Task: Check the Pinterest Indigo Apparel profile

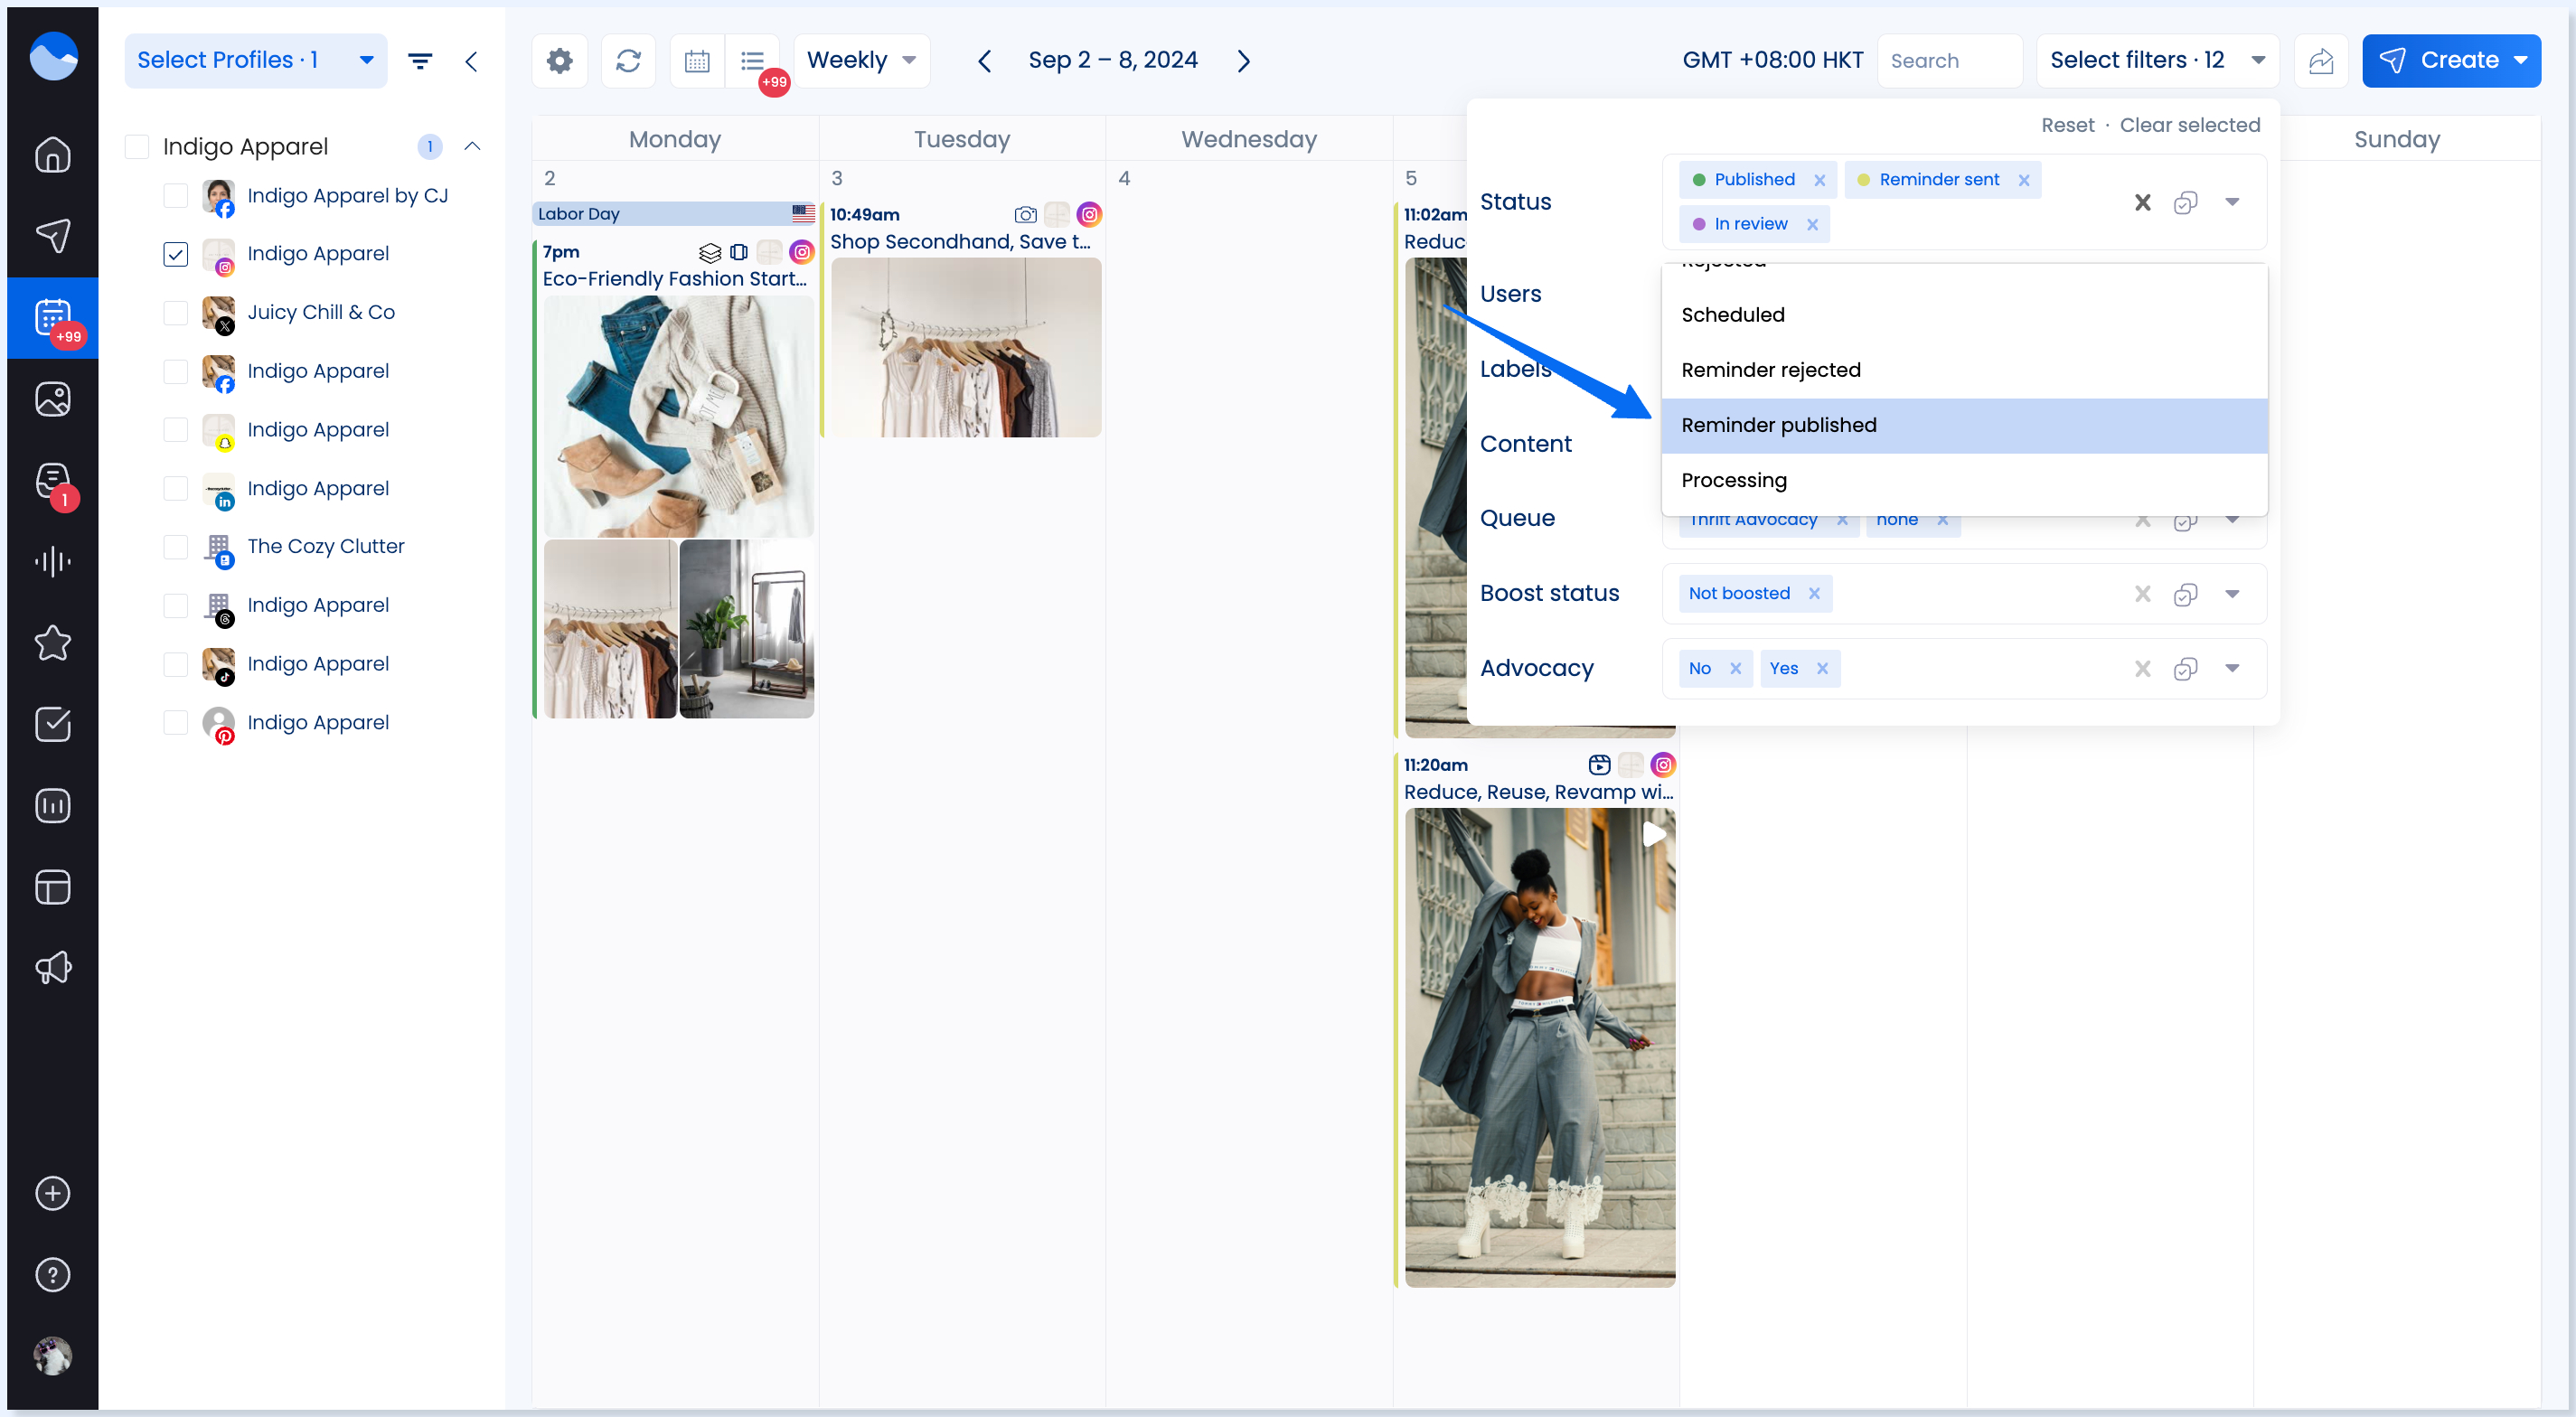Action: 175,723
